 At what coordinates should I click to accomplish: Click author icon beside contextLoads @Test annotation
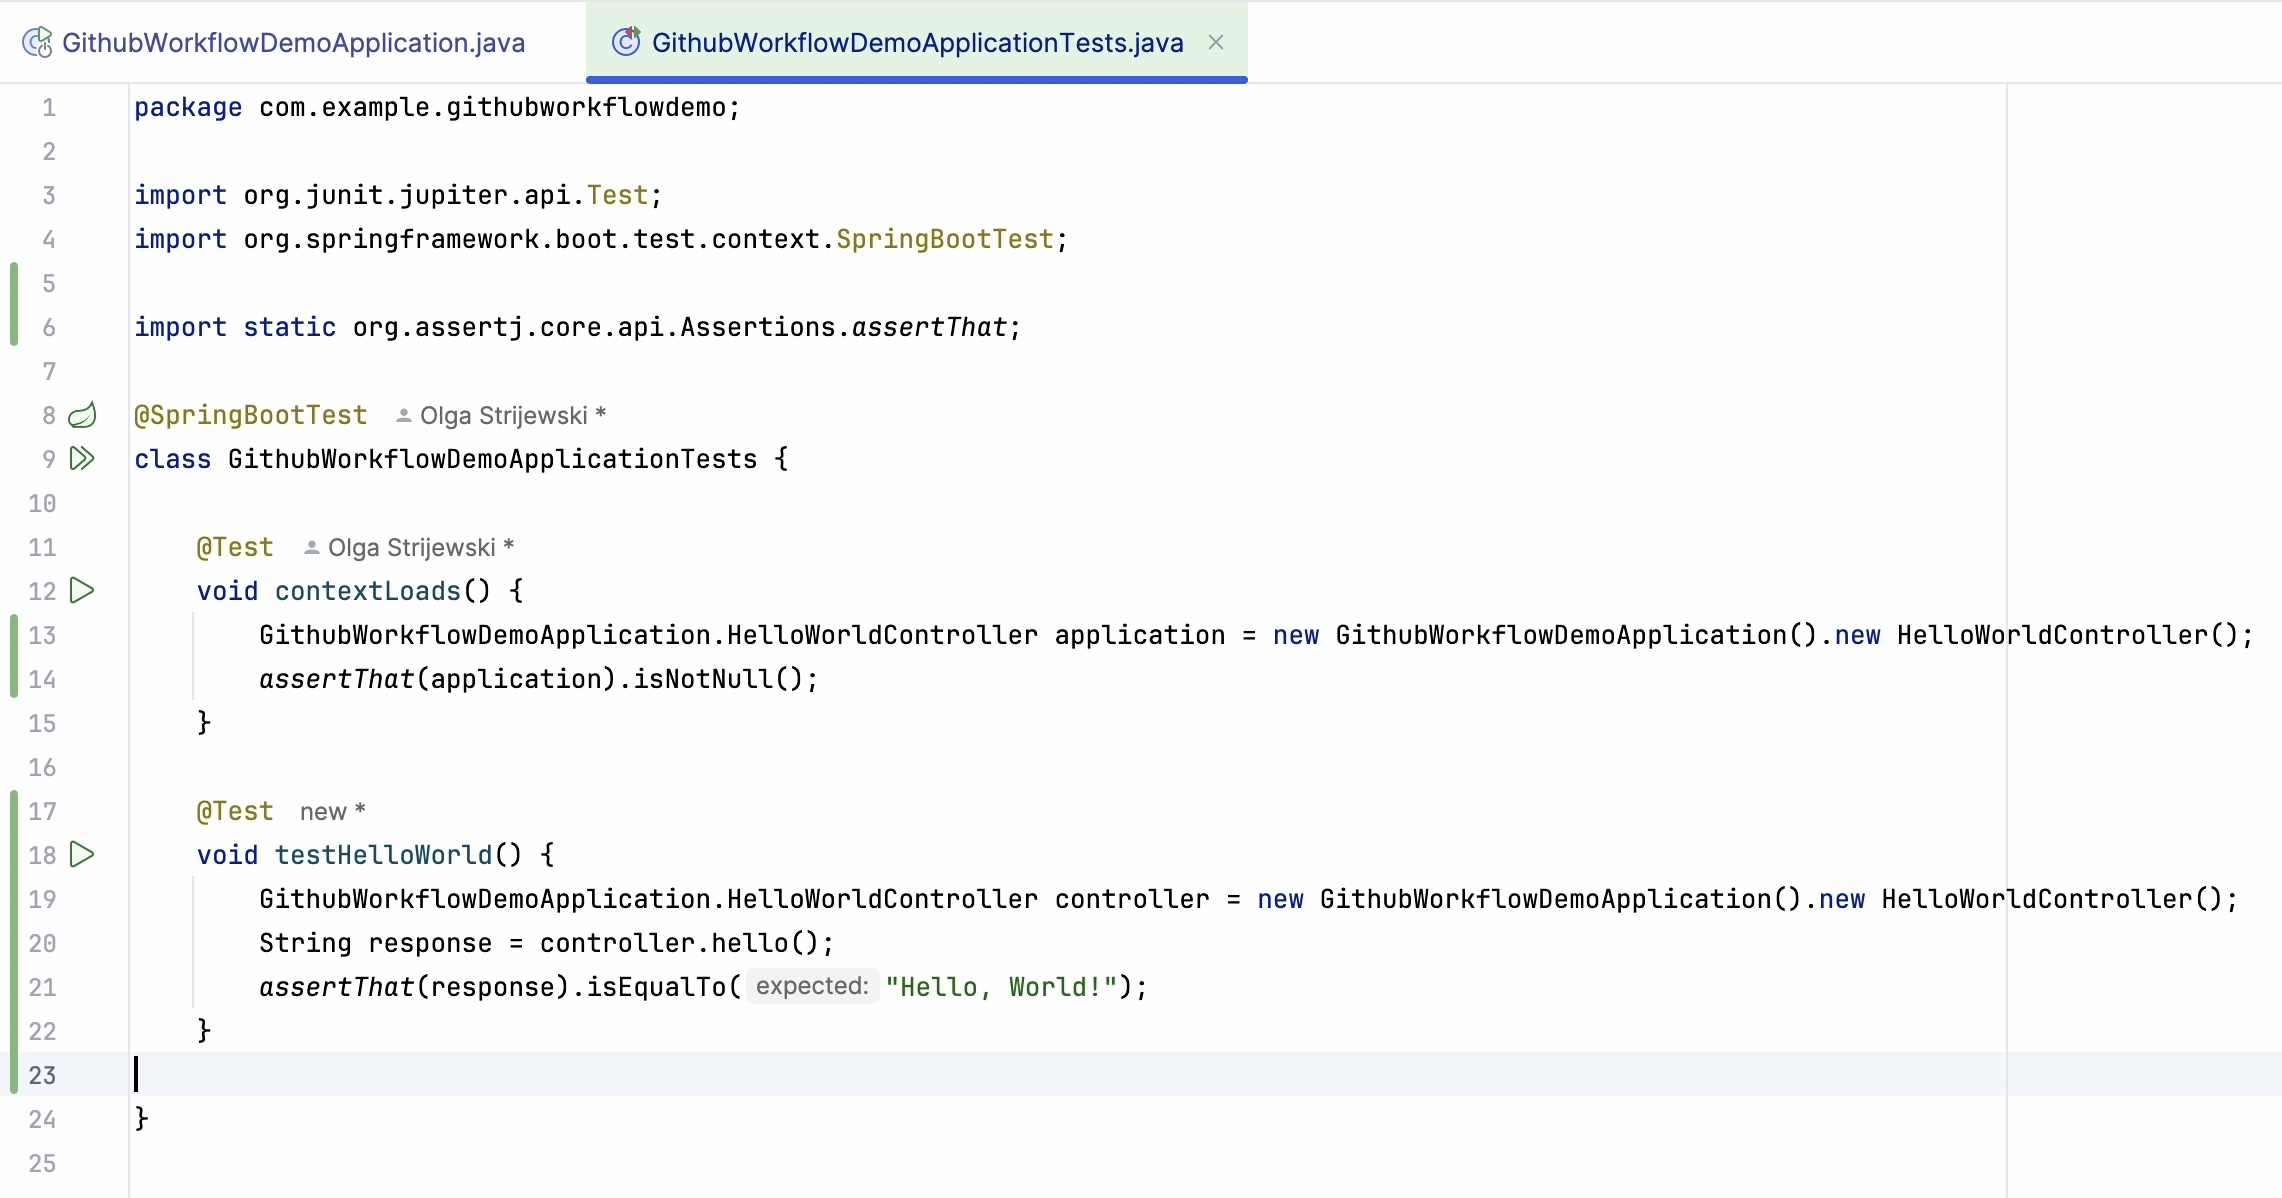click(311, 548)
